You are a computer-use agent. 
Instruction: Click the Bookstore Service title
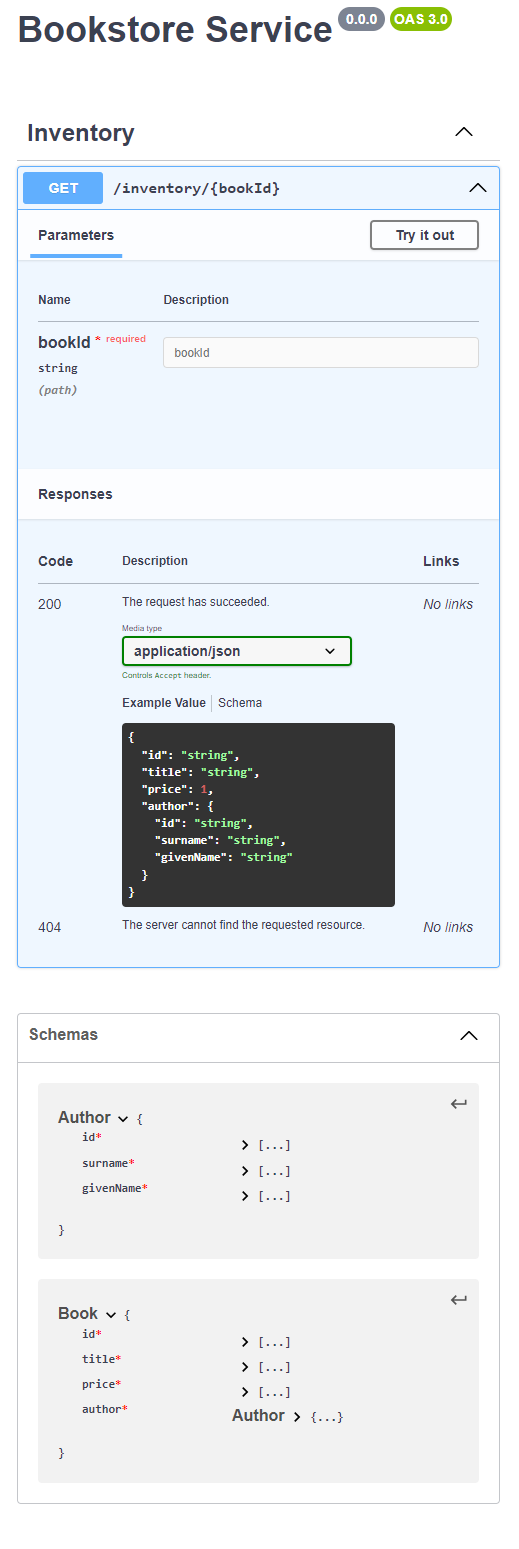click(175, 30)
